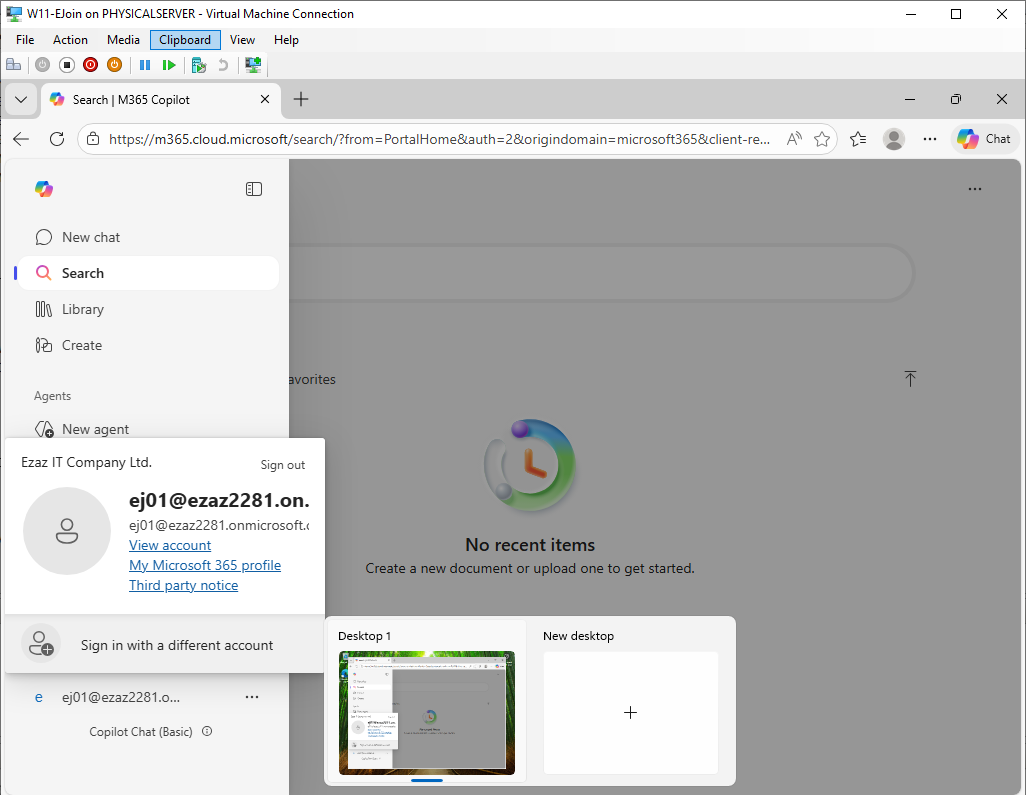Open the Media menu

[x=123, y=40]
